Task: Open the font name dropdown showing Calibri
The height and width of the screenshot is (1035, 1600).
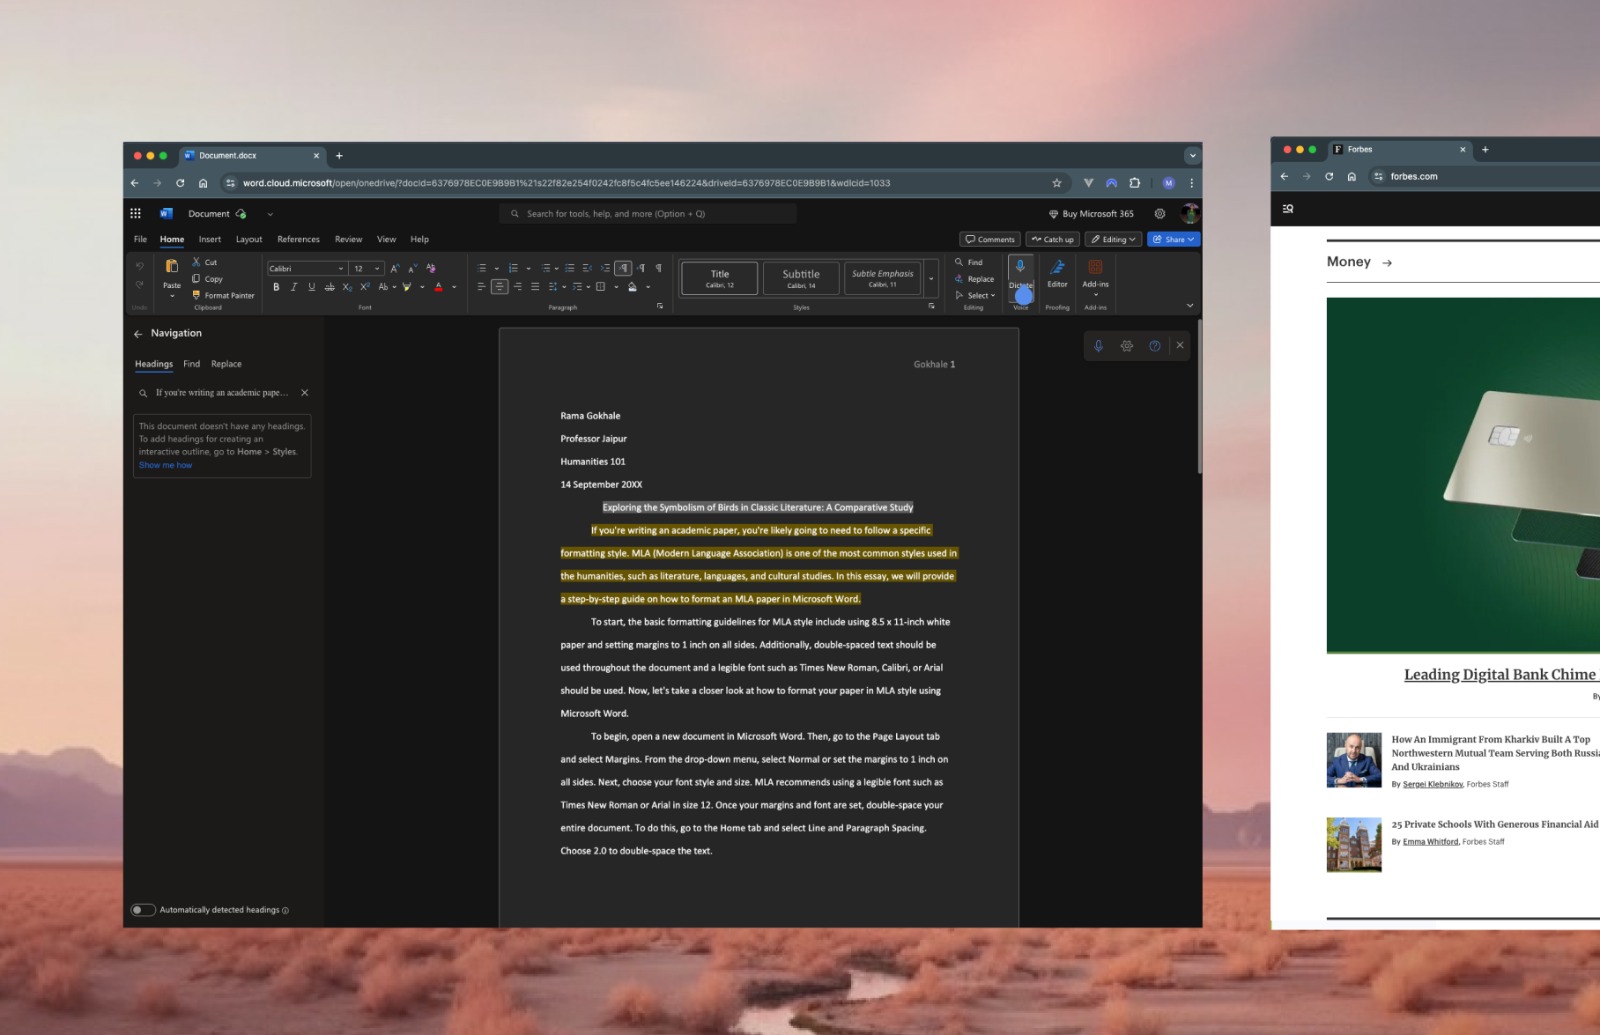Action: (306, 269)
